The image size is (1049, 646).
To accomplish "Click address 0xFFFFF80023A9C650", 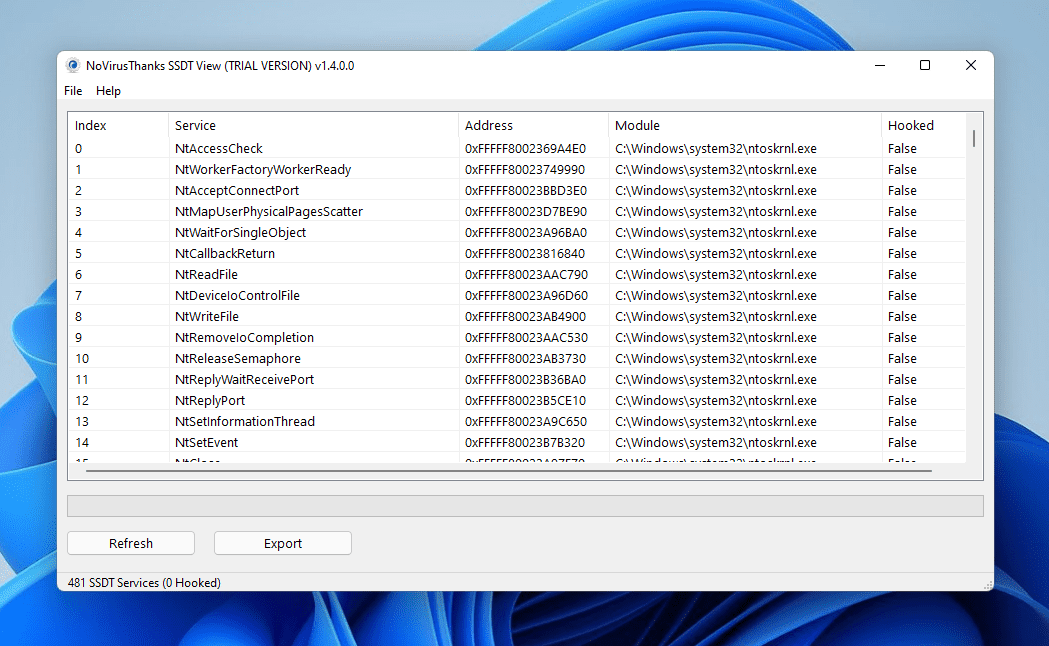I will point(525,421).
